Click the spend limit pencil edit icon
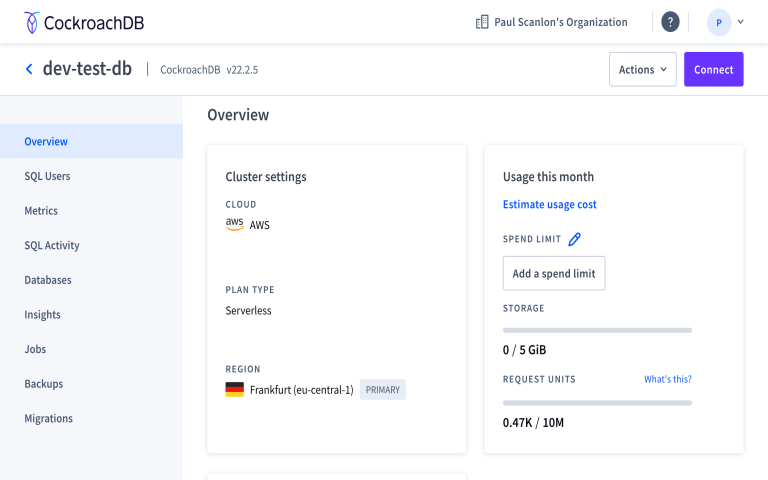This screenshot has width=768, height=480. pyautogui.click(x=574, y=239)
